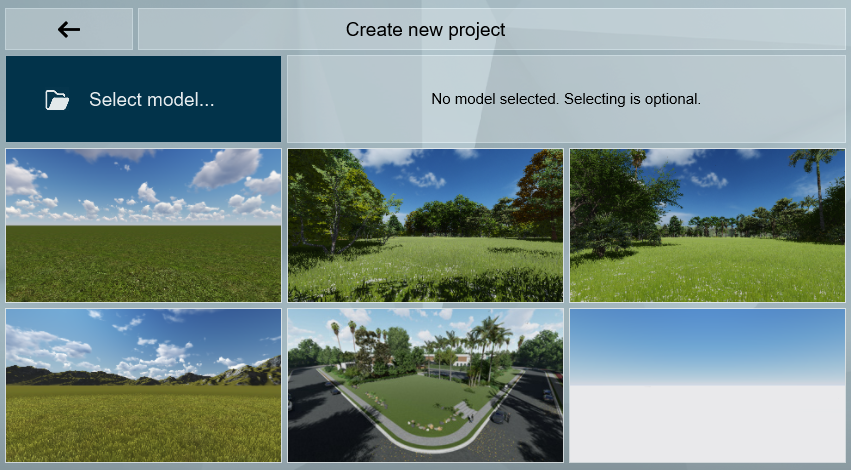Click the 'Select model...' text label
This screenshot has height=470, width=851.
[151, 100]
